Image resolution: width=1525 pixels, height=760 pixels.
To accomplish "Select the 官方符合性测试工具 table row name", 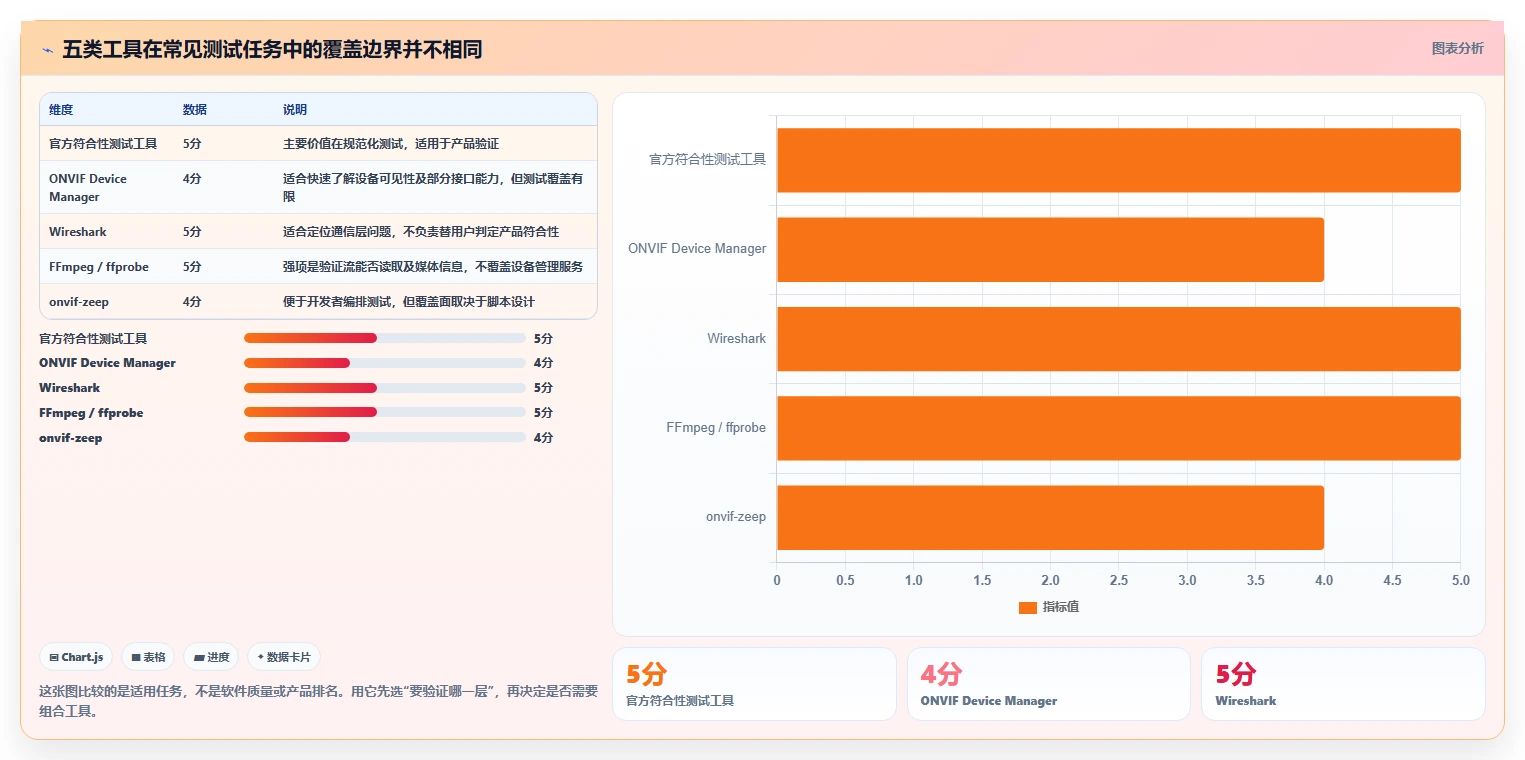I will pyautogui.click(x=103, y=143).
